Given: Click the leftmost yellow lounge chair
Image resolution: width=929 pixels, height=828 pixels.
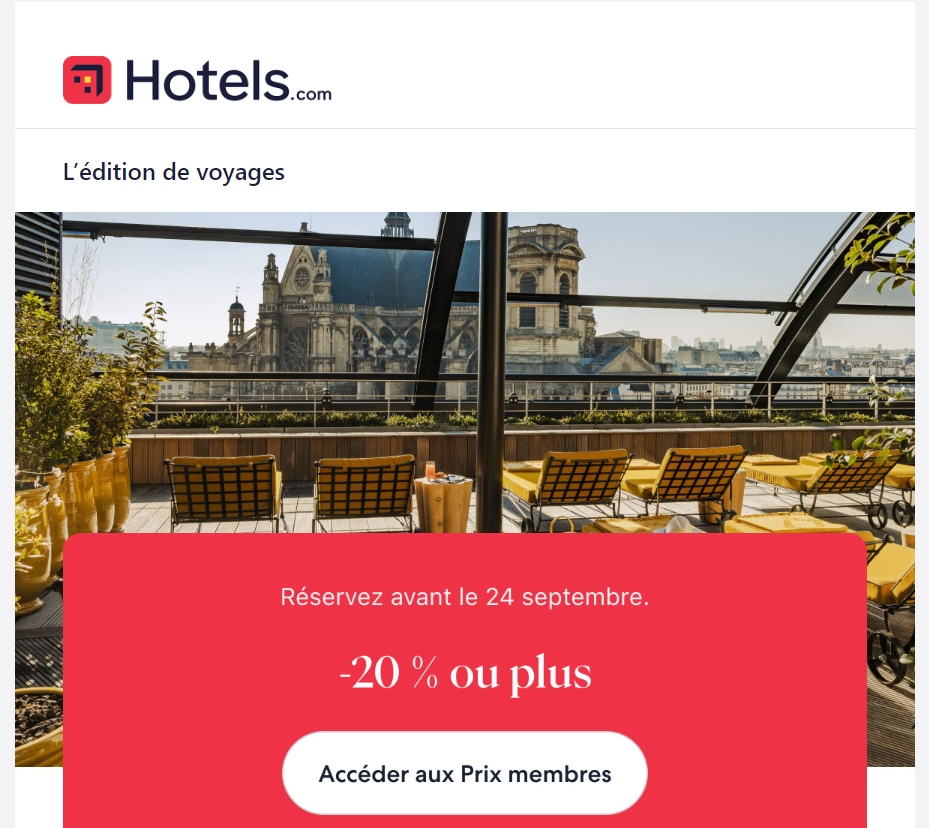Looking at the screenshot, I should (x=225, y=492).
